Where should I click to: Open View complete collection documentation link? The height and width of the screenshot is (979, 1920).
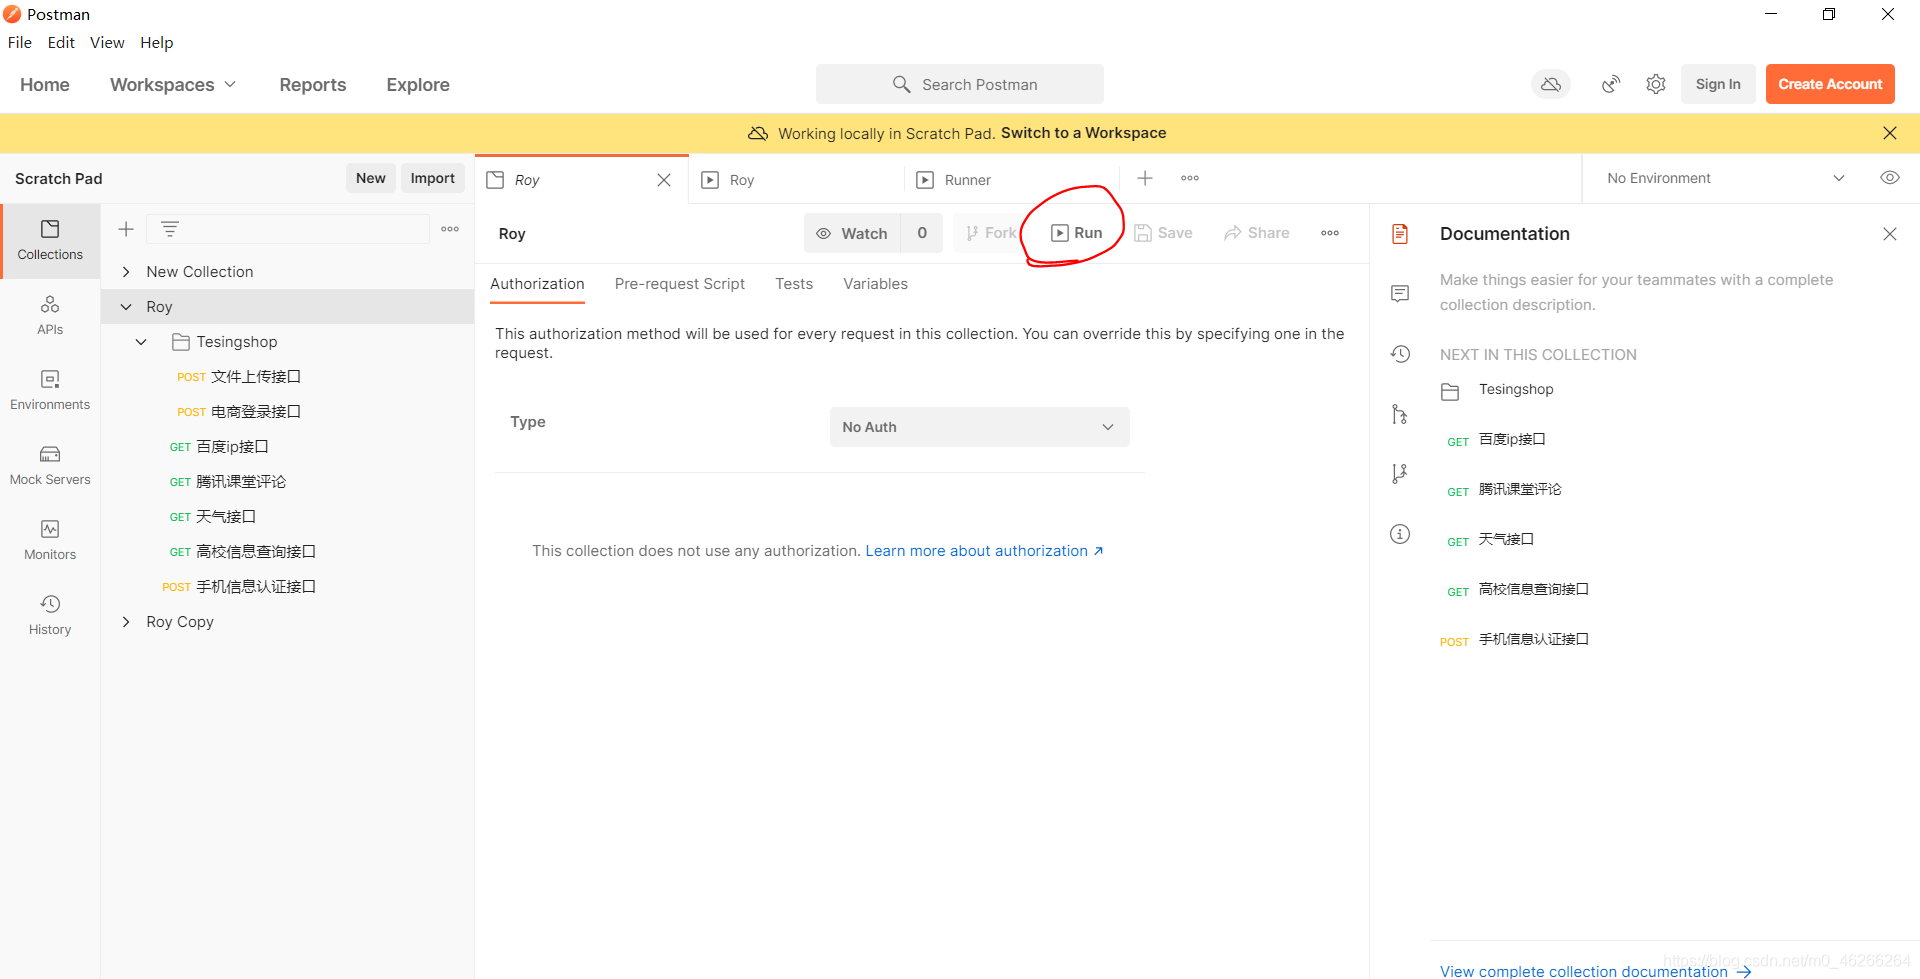tap(1595, 970)
